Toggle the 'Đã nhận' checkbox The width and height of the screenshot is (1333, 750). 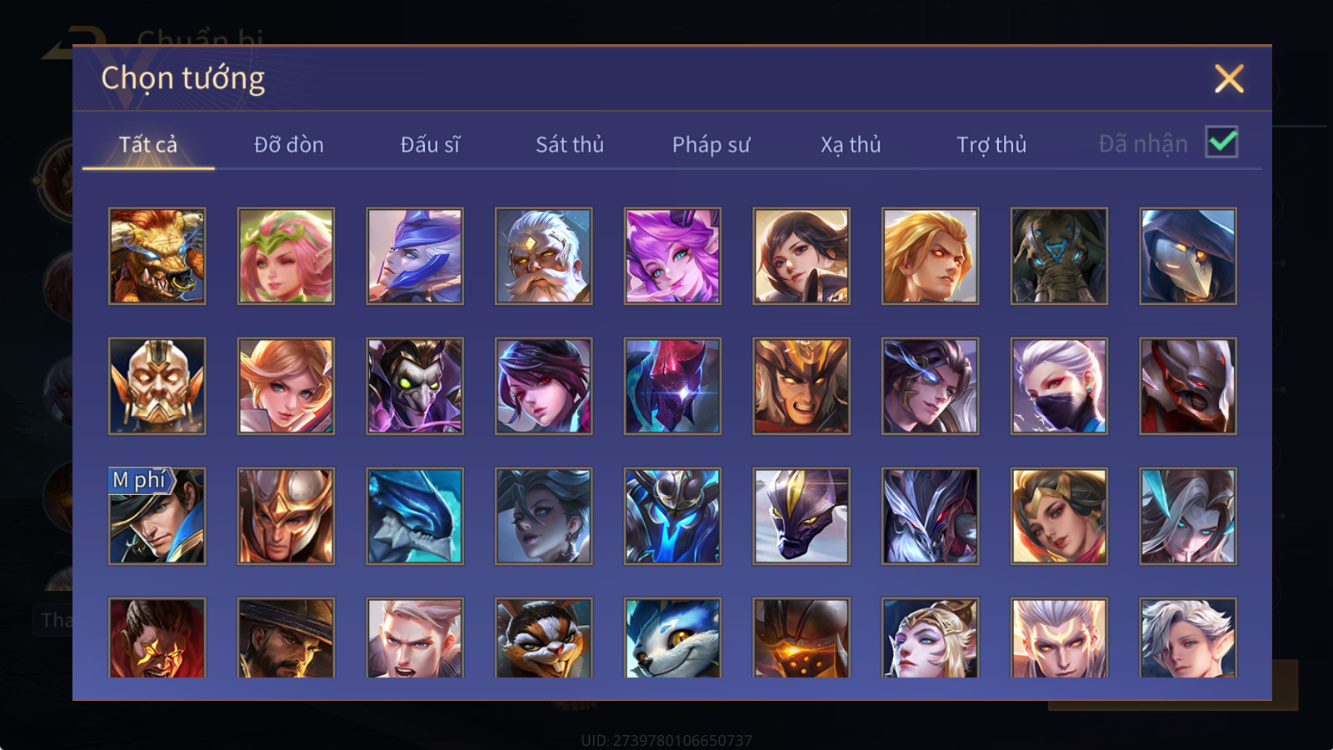click(1222, 143)
